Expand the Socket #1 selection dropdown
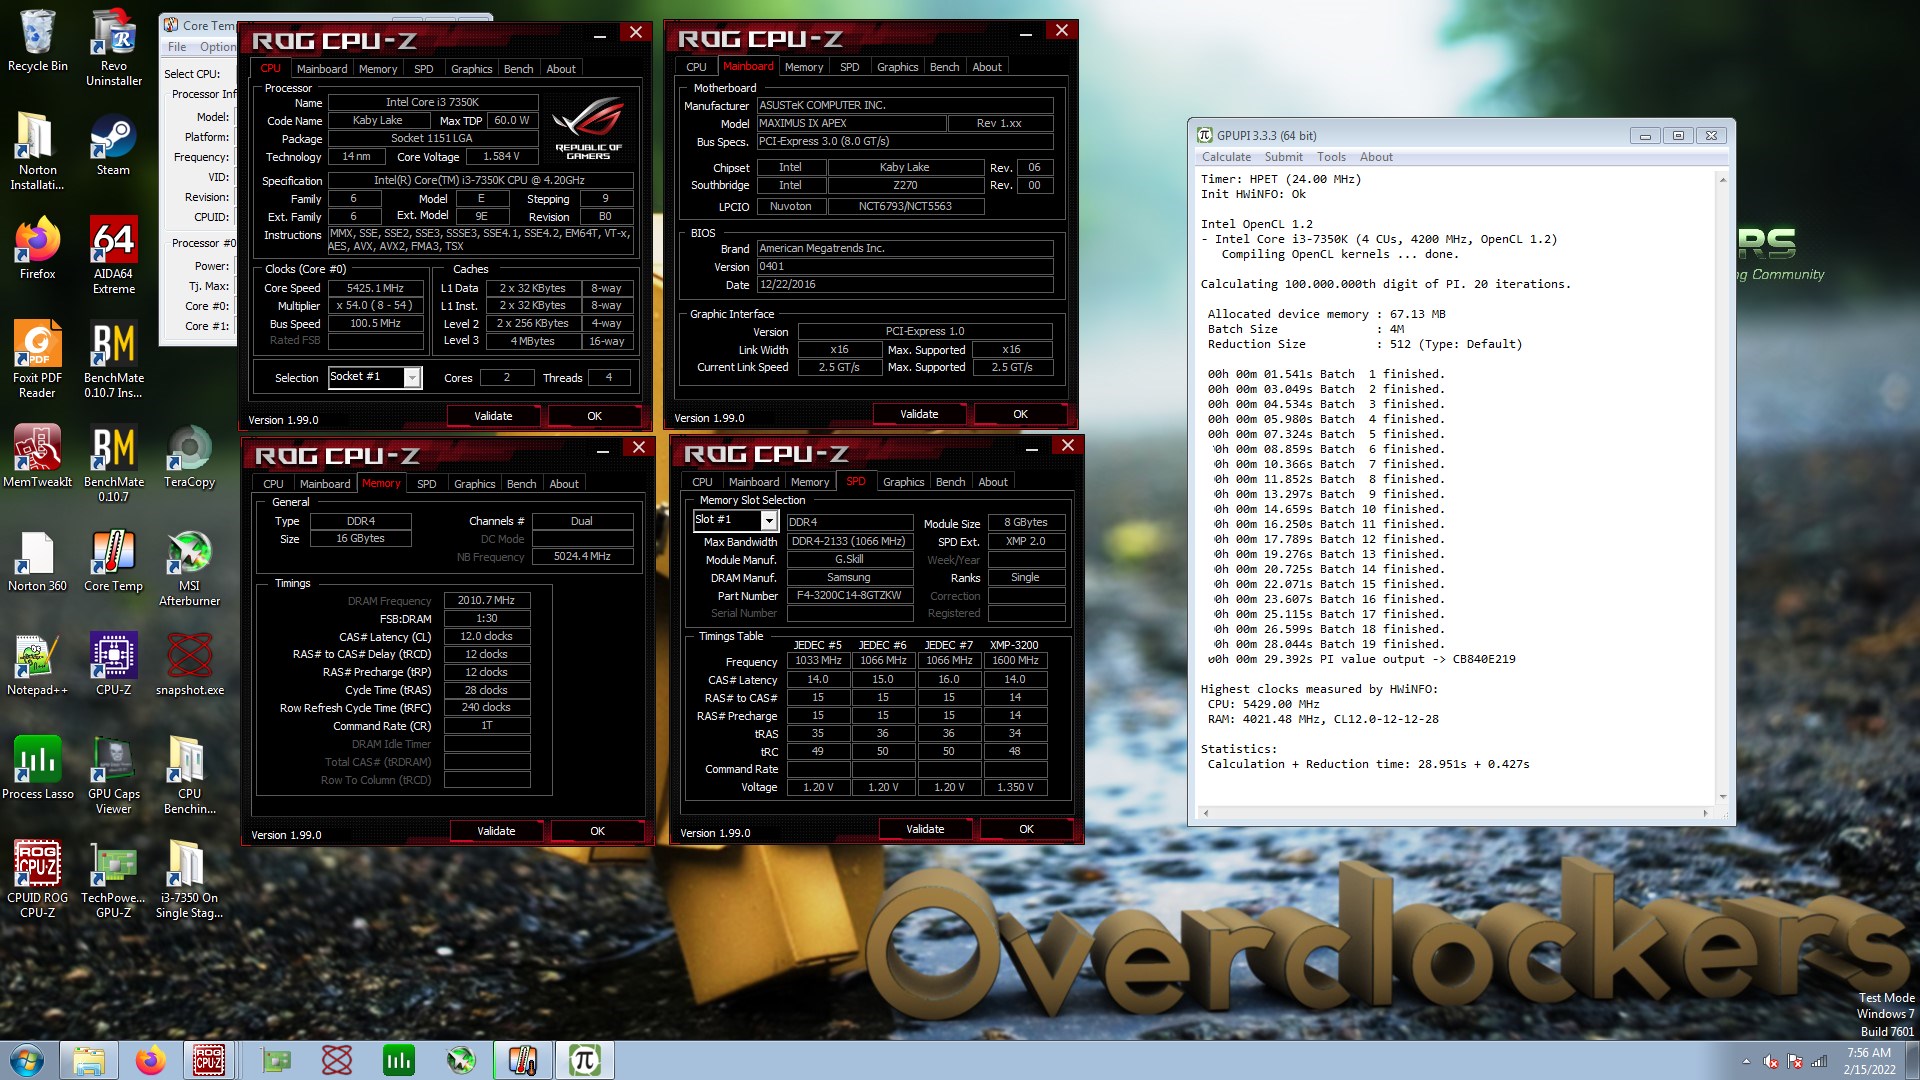Image resolution: width=1920 pixels, height=1080 pixels. [412, 377]
